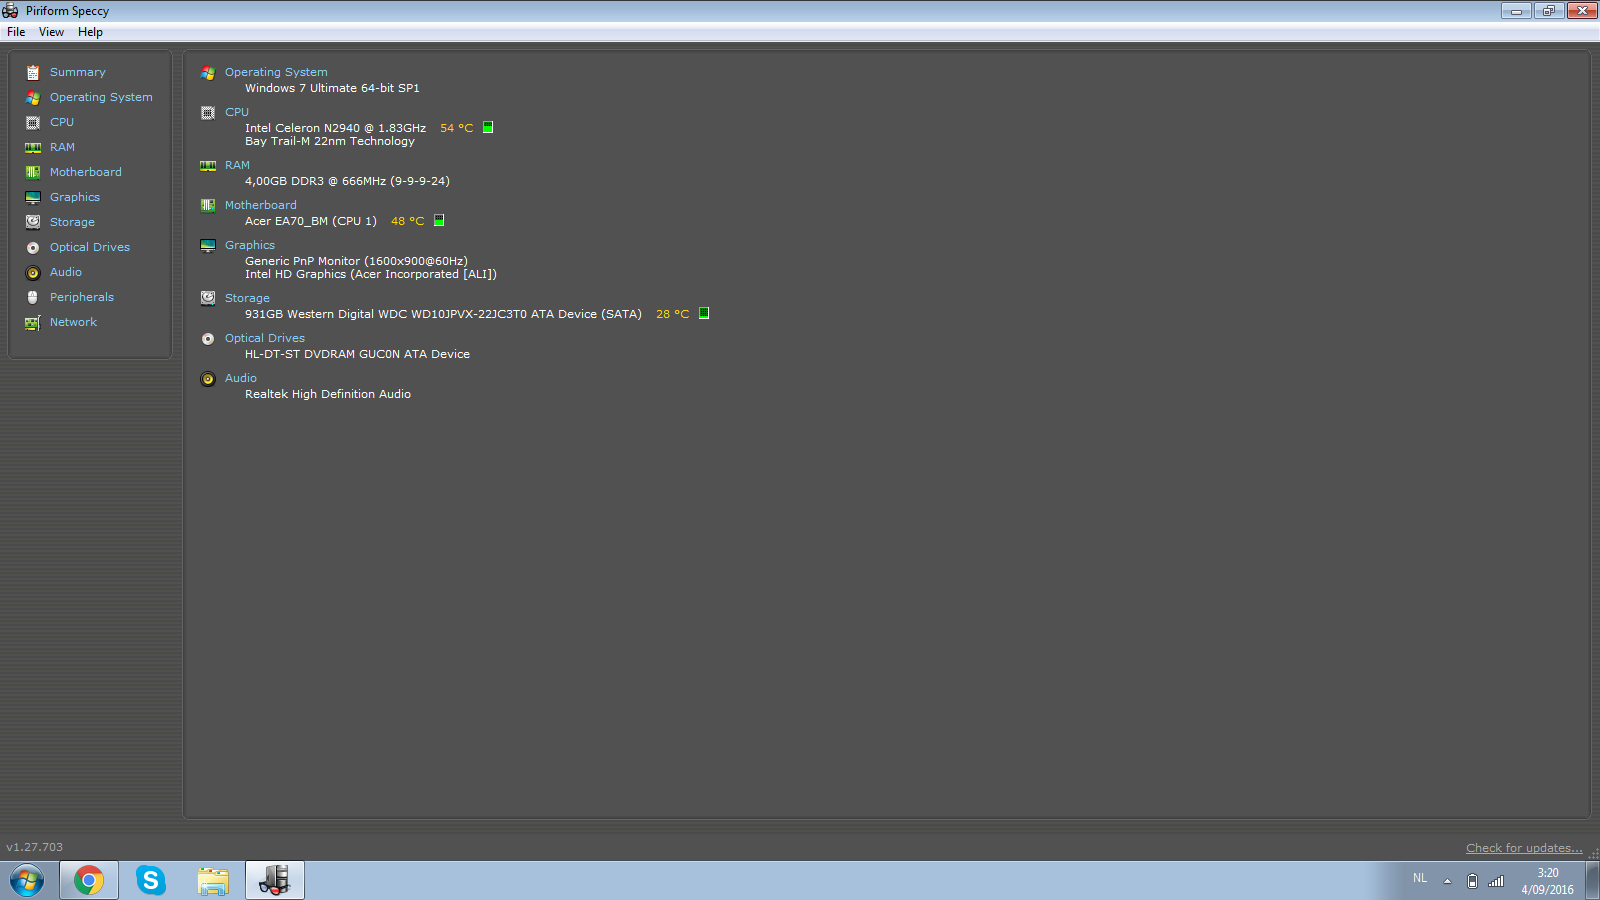Show hidden system tray icons arrow

point(1447,881)
